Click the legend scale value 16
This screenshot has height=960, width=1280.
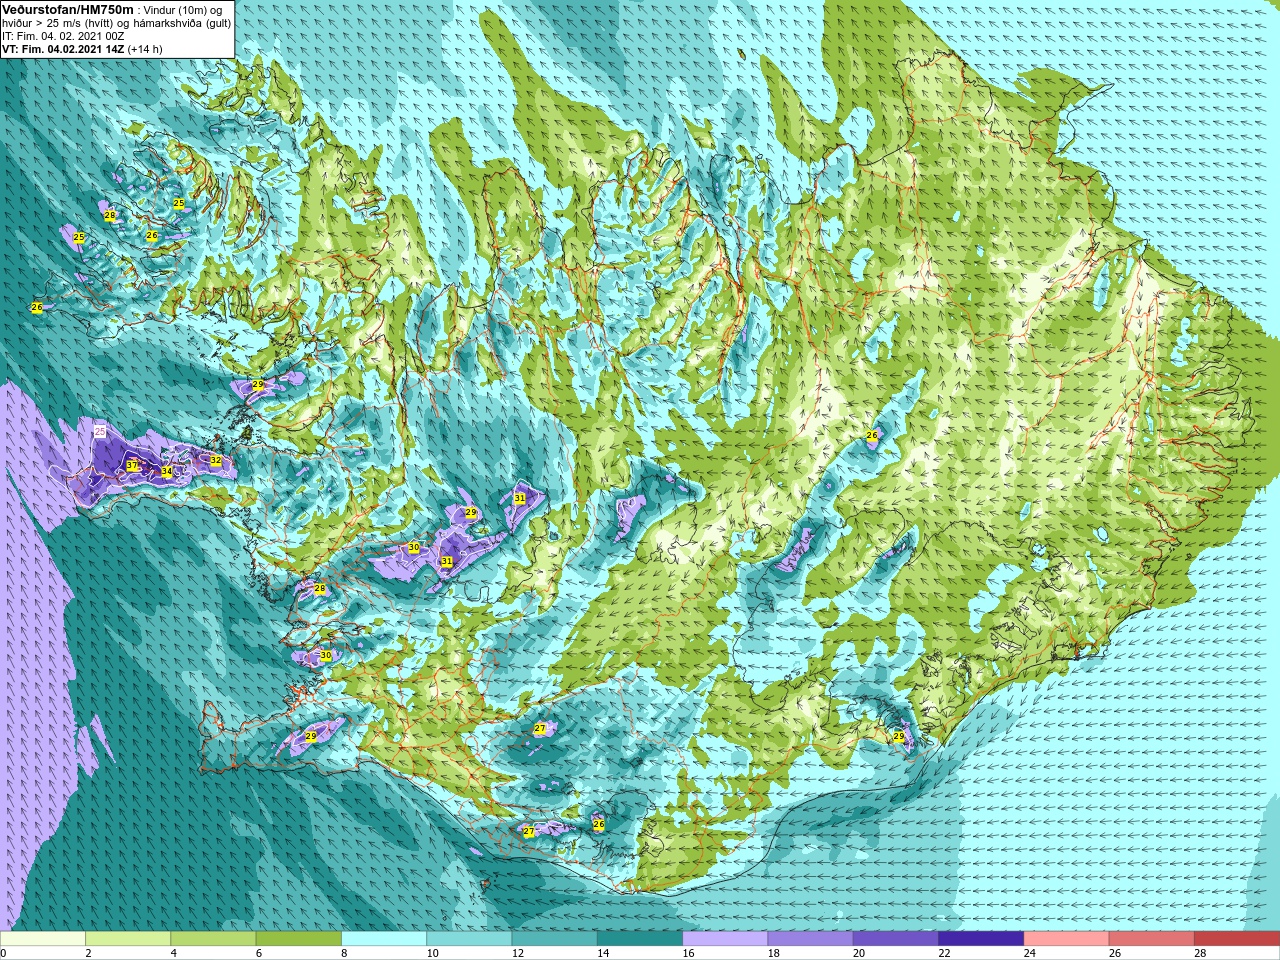tap(688, 953)
